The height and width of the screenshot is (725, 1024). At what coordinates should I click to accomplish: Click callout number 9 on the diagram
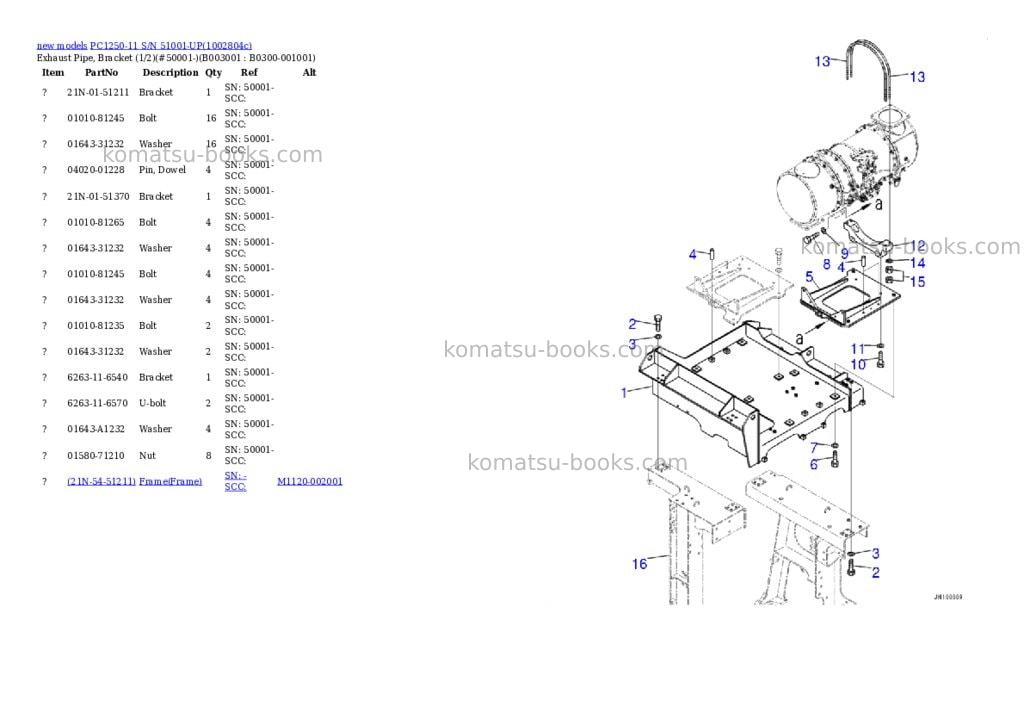pyautogui.click(x=844, y=253)
